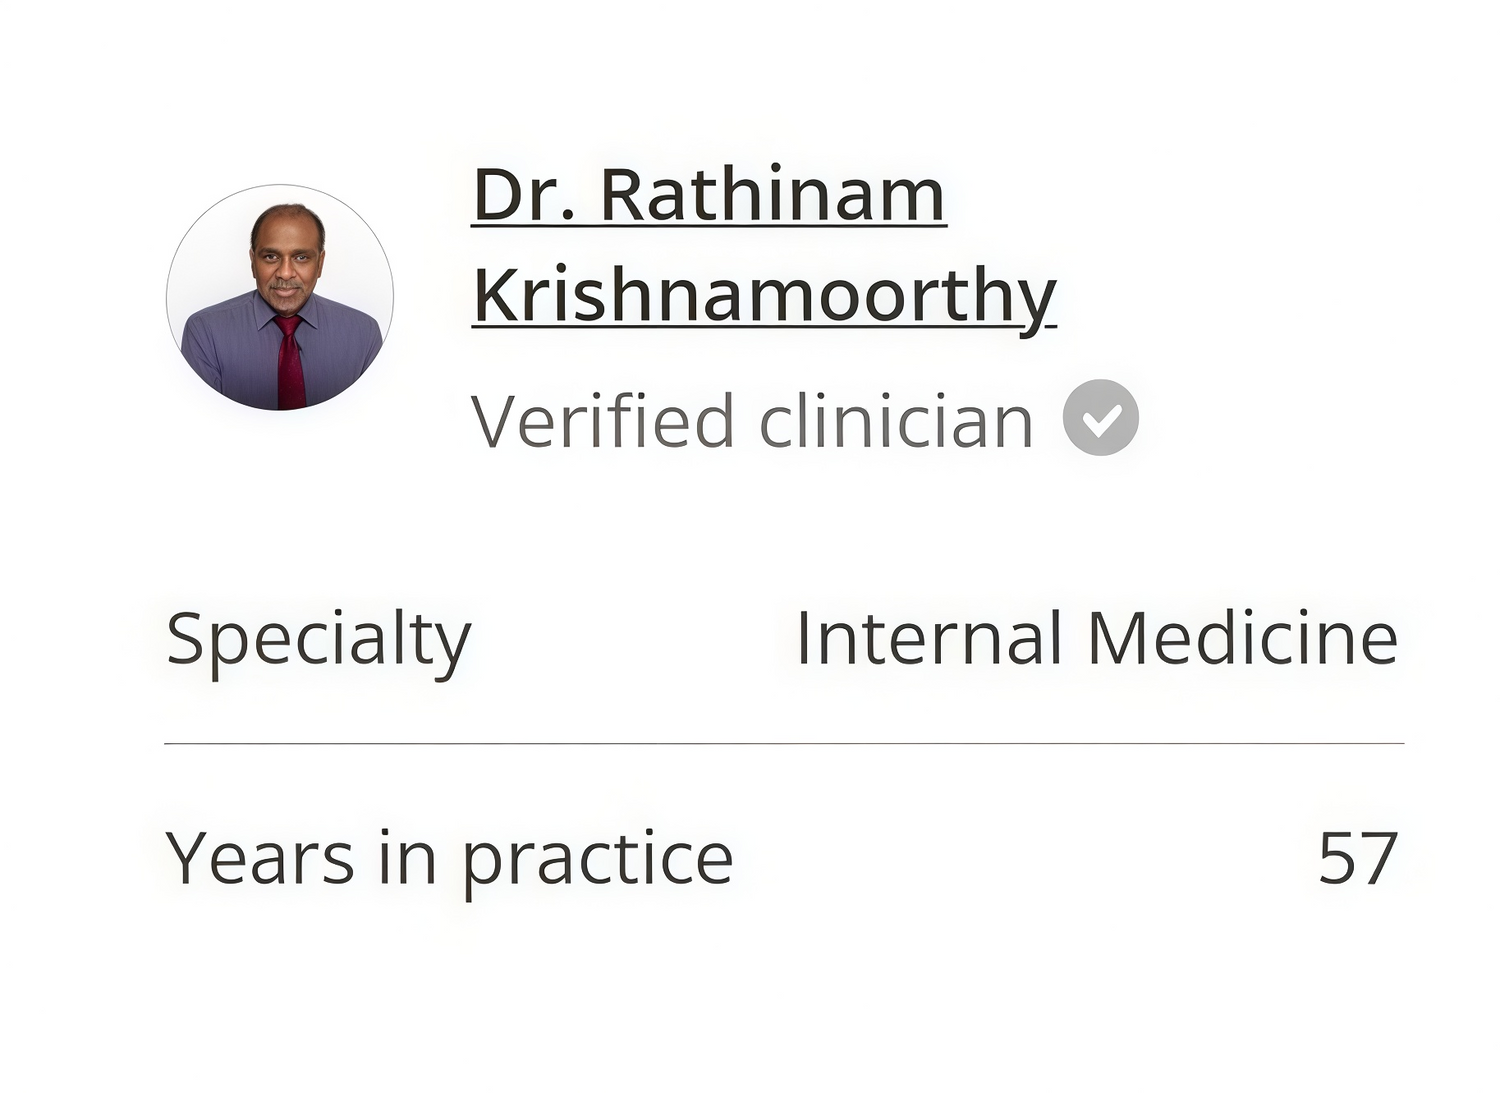This screenshot has height=1093, width=1500.
Task: Click the word "Verified" below the name
Action: coord(603,421)
